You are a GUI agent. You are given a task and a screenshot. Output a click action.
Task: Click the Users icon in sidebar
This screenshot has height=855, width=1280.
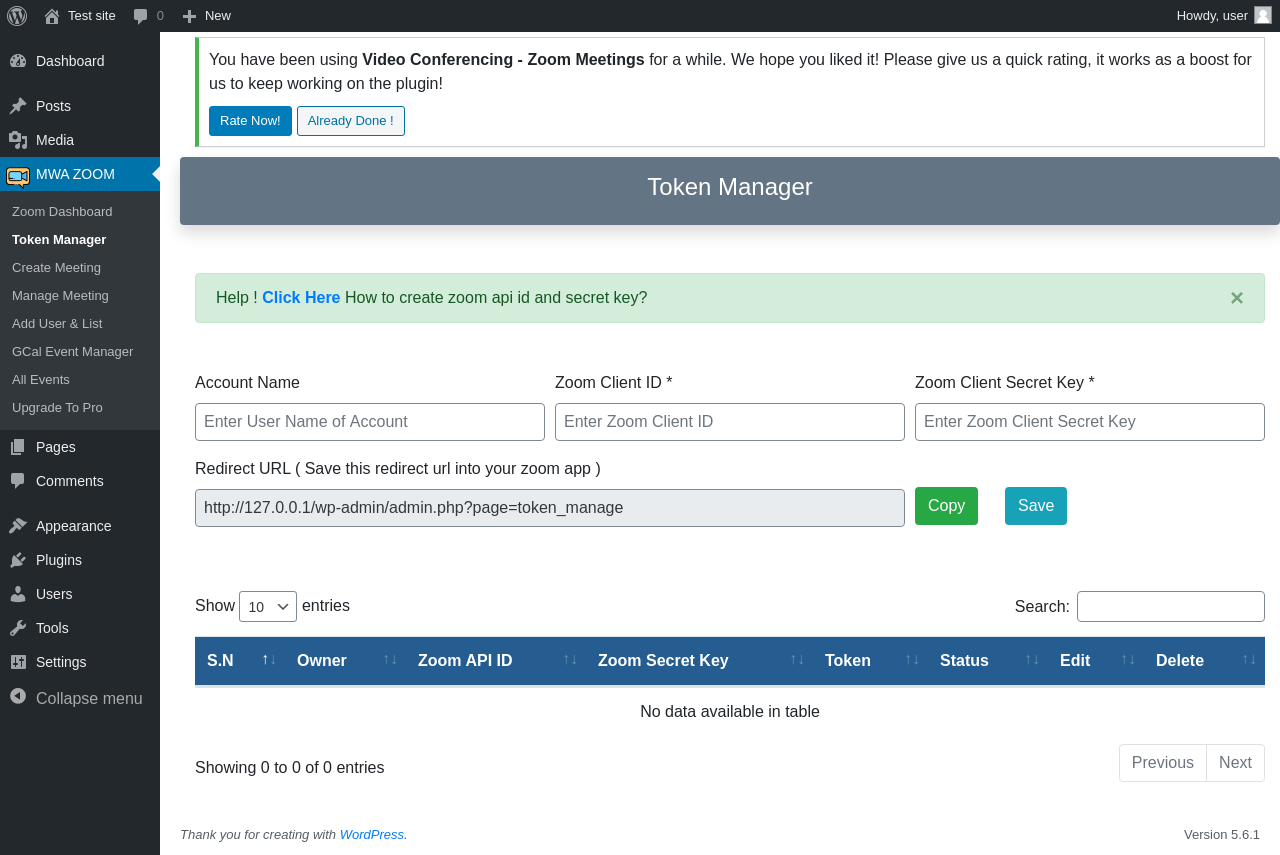click(18, 594)
